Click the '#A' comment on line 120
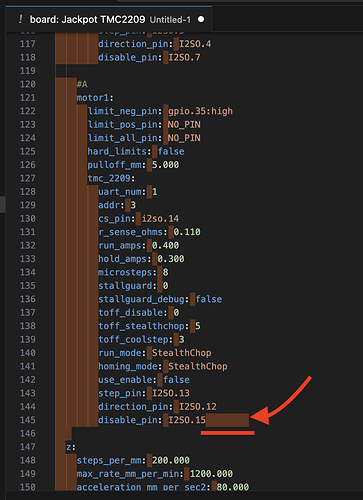The width and height of the screenshot is (363, 500). pos(82,84)
